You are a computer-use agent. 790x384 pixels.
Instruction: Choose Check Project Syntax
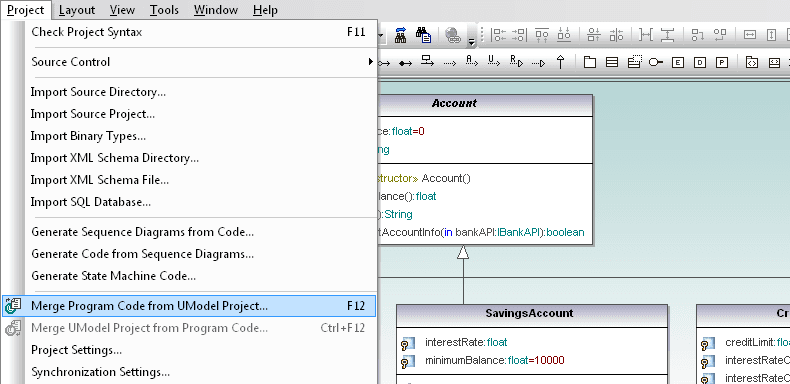(189, 32)
